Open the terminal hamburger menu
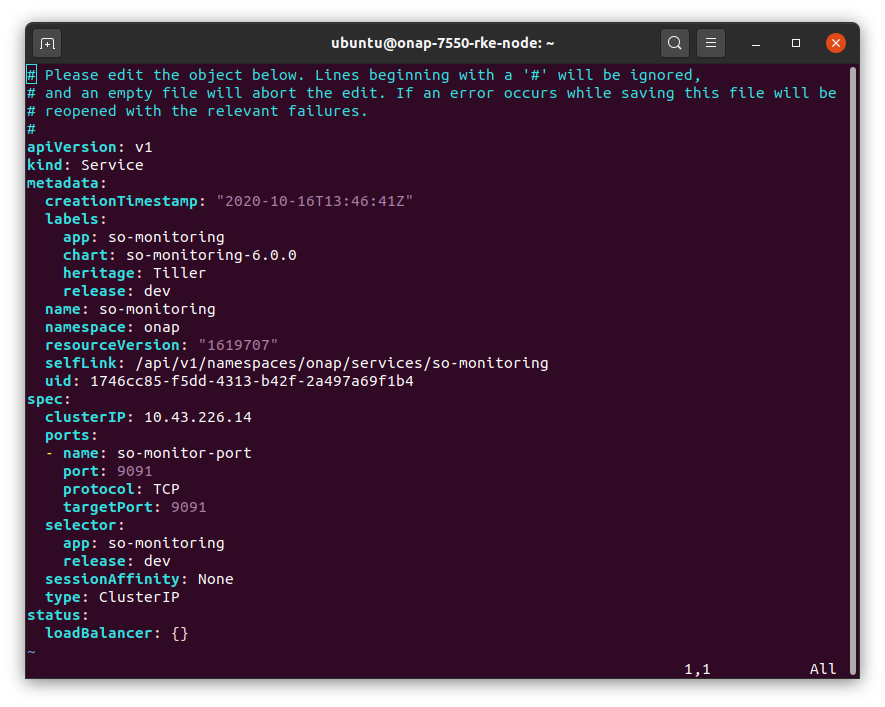Image resolution: width=885 pixels, height=707 pixels. point(711,43)
